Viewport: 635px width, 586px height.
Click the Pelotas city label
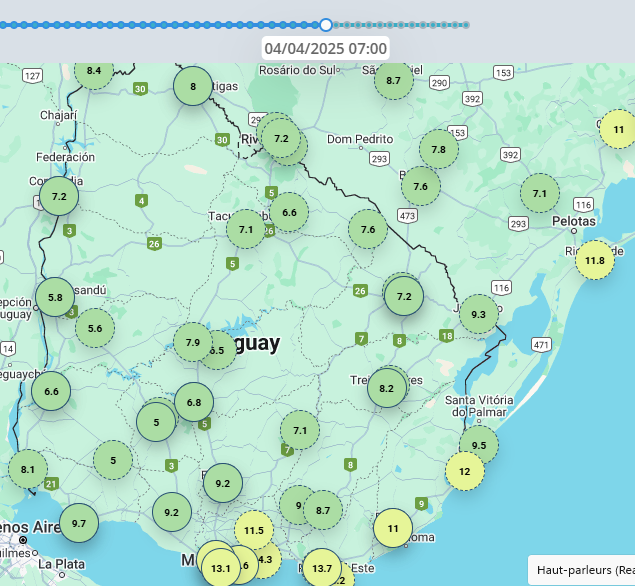tap(574, 221)
